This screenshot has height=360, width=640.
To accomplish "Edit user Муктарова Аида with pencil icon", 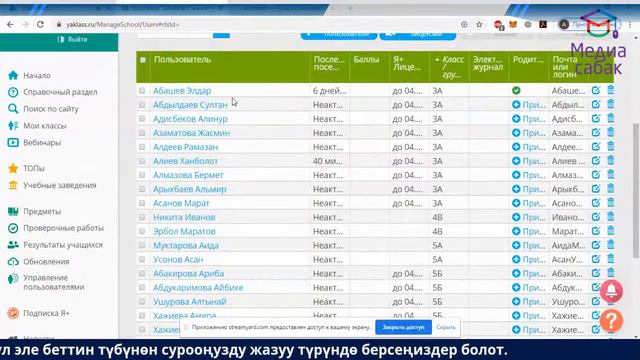I will click(596, 245).
